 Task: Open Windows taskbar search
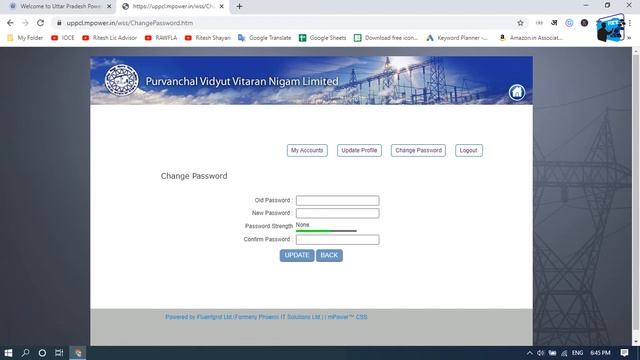point(25,353)
